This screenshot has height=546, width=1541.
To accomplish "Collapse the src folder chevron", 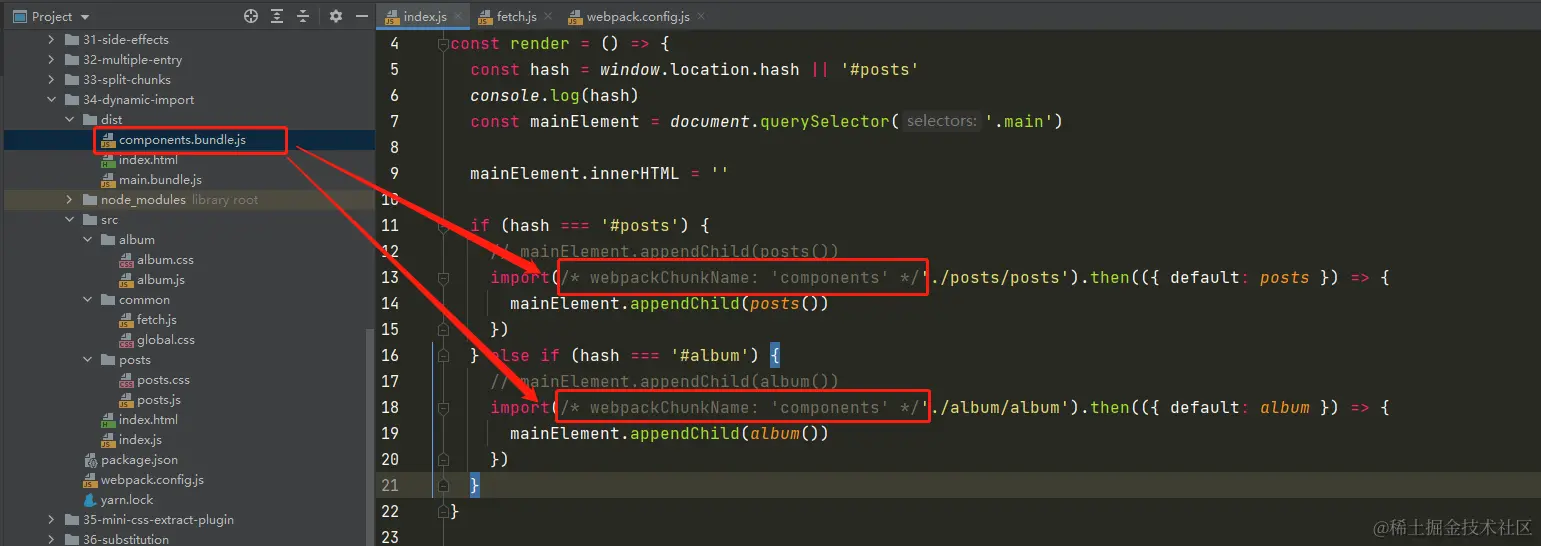I will point(70,220).
